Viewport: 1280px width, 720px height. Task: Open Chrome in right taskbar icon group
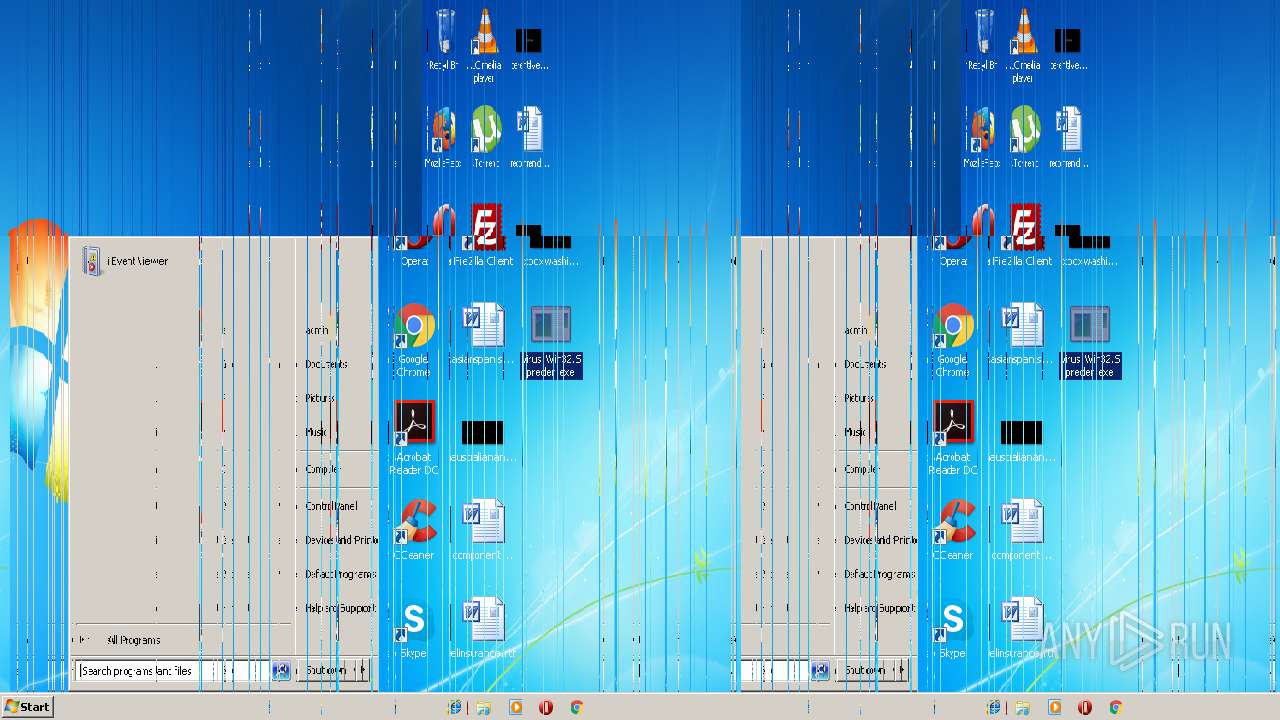click(1116, 707)
